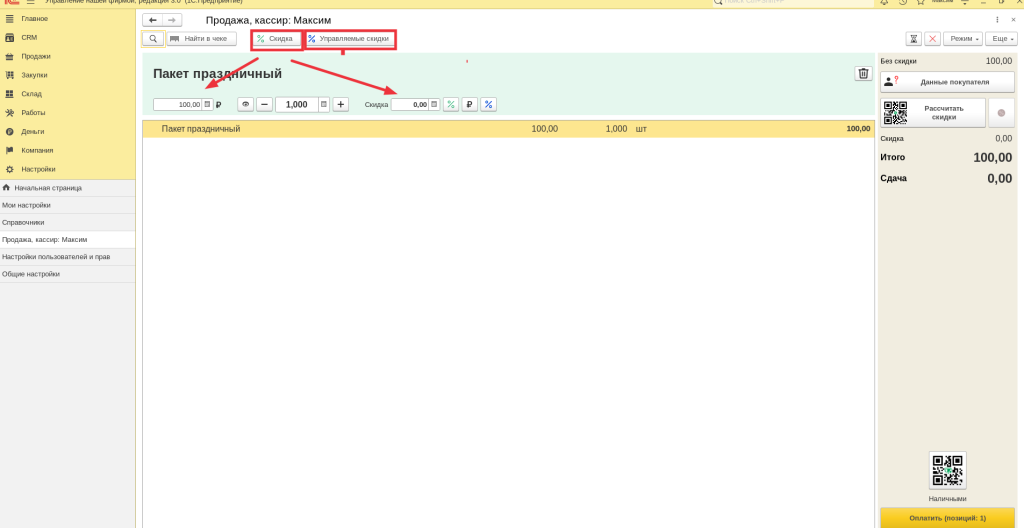The image size is (1024, 528).
Task: Switch to Общие настройки tab
Action: click(x=67, y=274)
